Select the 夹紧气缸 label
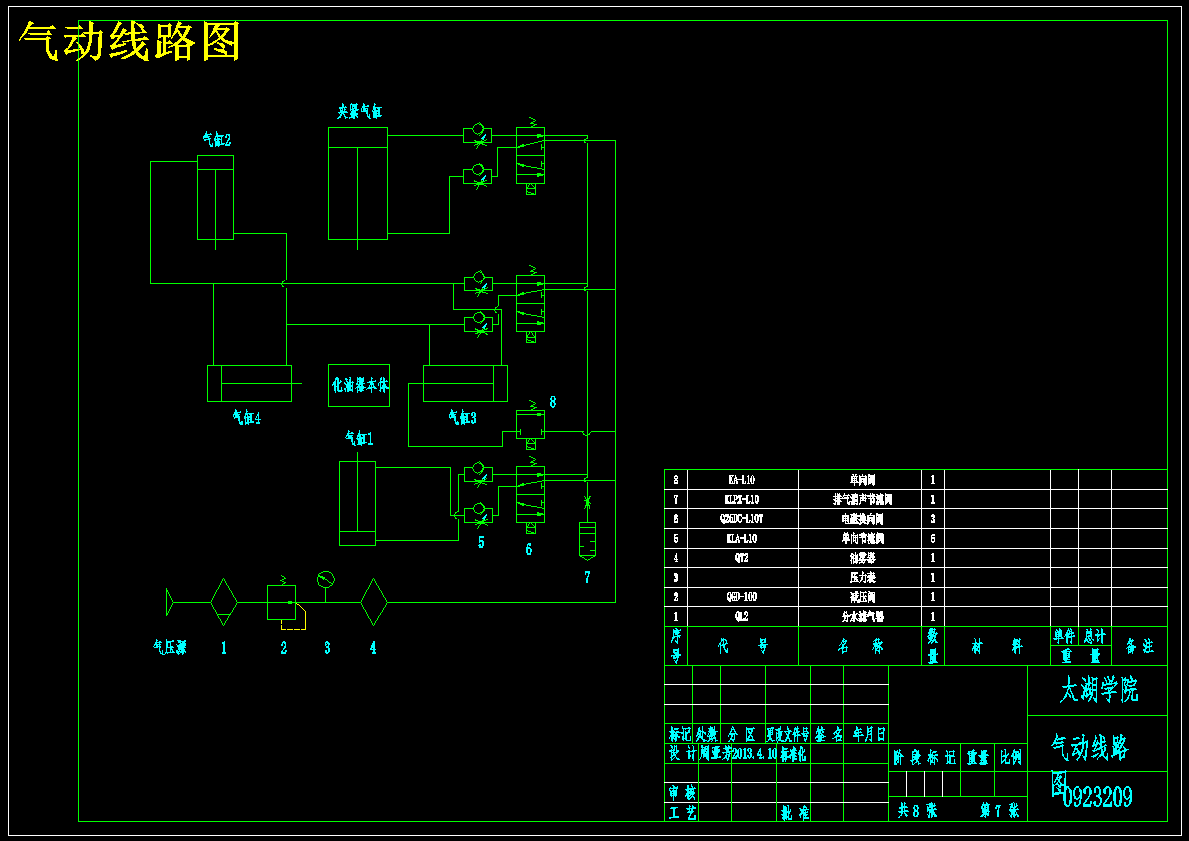The height and width of the screenshot is (841, 1189). point(359,111)
